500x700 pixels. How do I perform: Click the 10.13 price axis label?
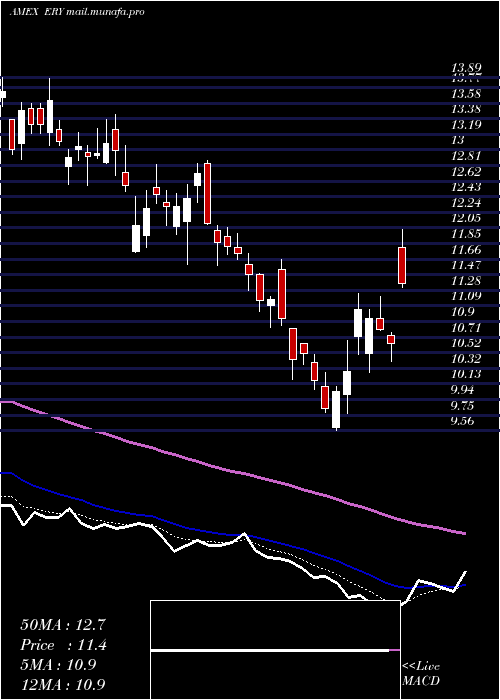(x=466, y=374)
